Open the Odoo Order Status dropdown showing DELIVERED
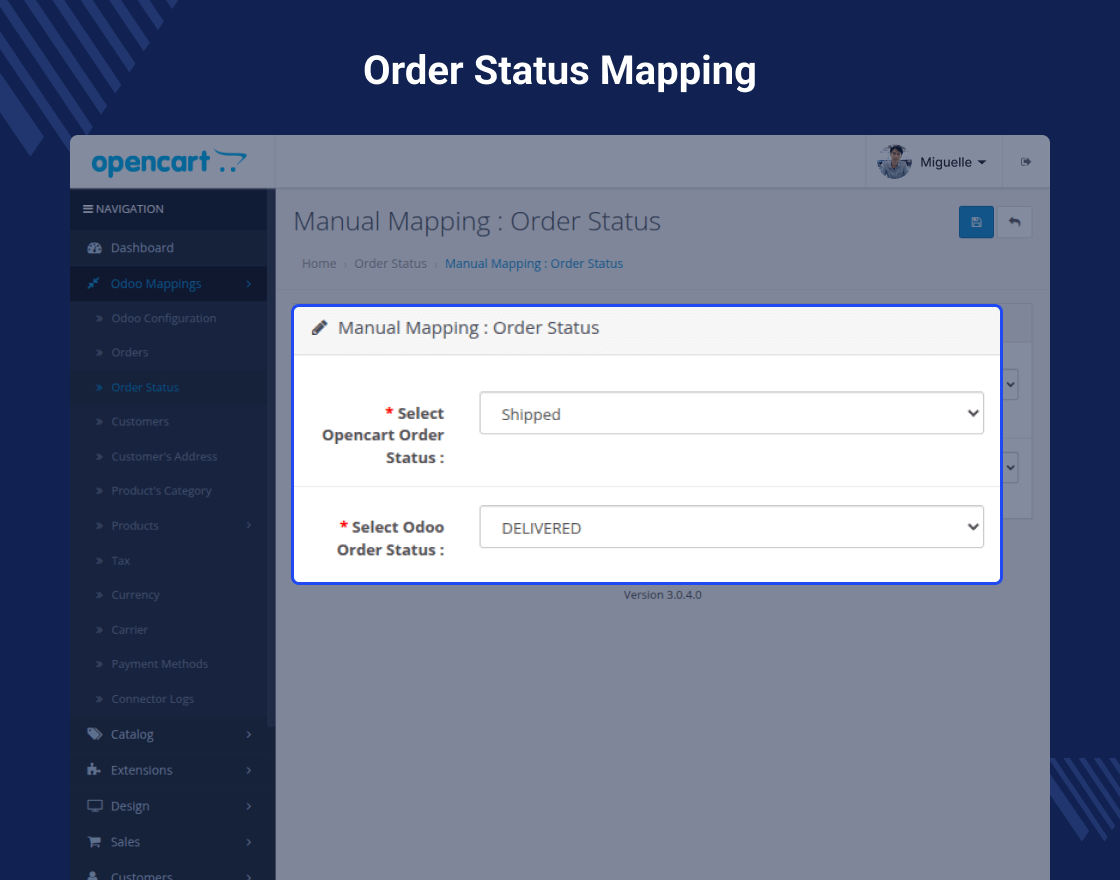 [731, 527]
